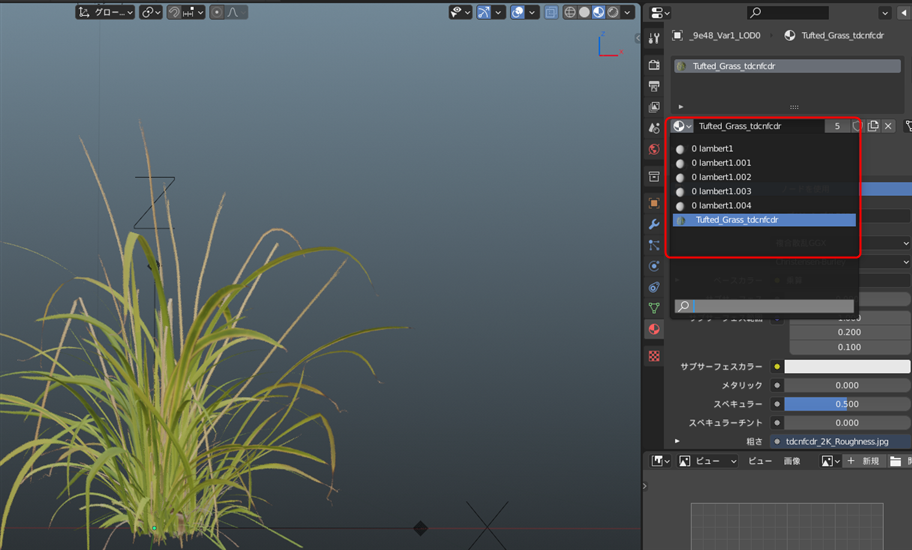Image resolution: width=912 pixels, height=550 pixels.
Task: Expand the material slot list arrow
Action: pyautogui.click(x=681, y=107)
